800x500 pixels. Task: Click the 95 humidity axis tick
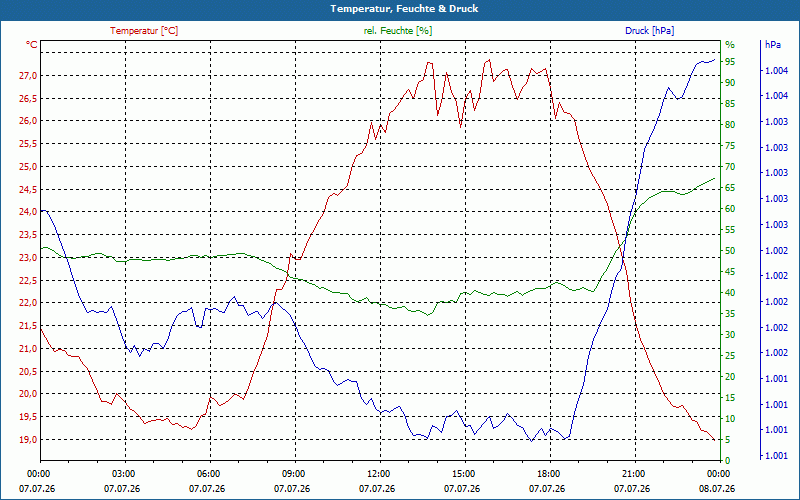730,62
